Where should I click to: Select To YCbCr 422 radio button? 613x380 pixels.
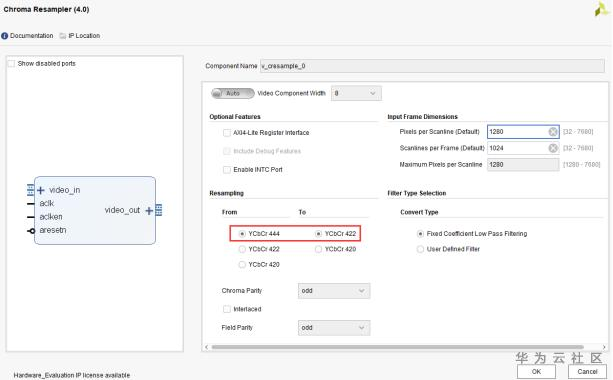pyautogui.click(x=318, y=234)
